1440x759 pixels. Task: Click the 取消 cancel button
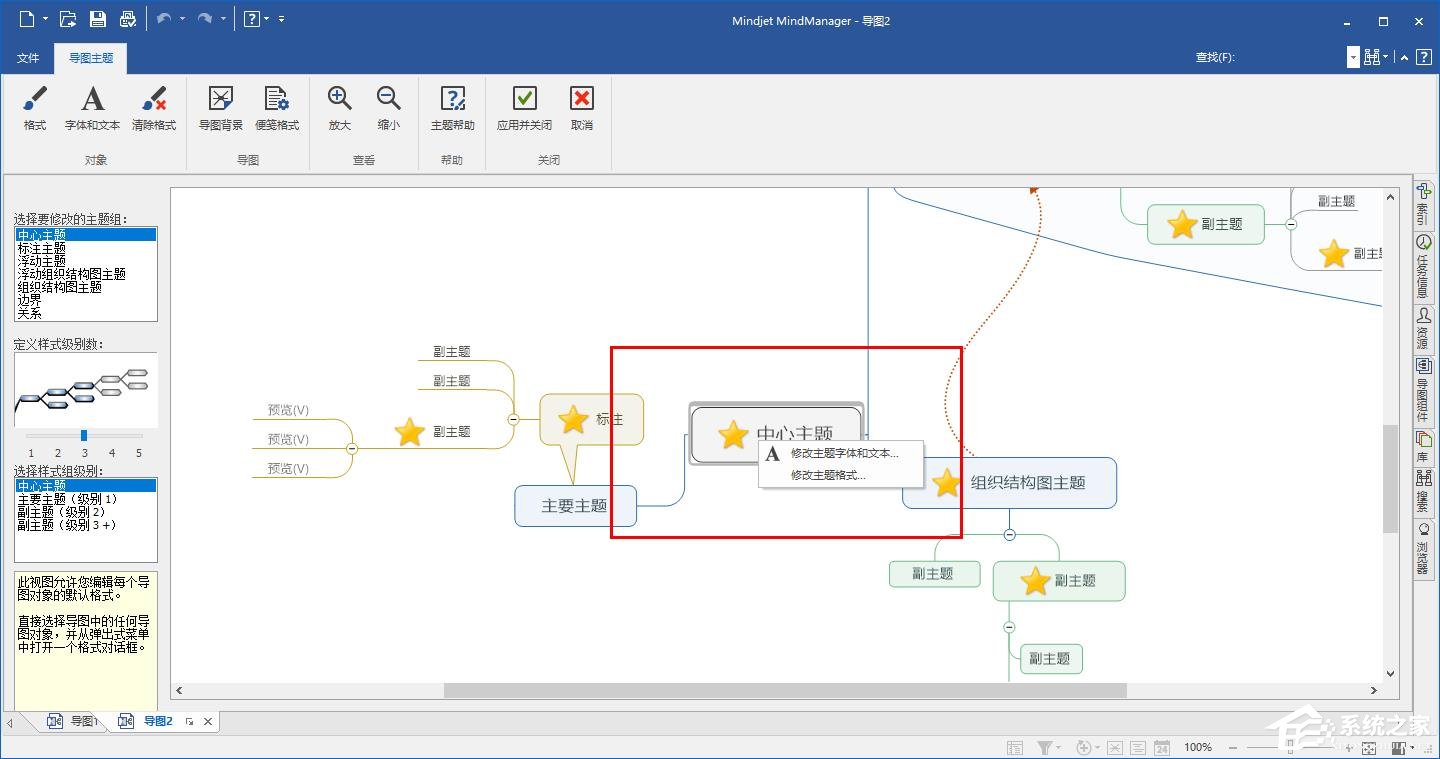[581, 108]
